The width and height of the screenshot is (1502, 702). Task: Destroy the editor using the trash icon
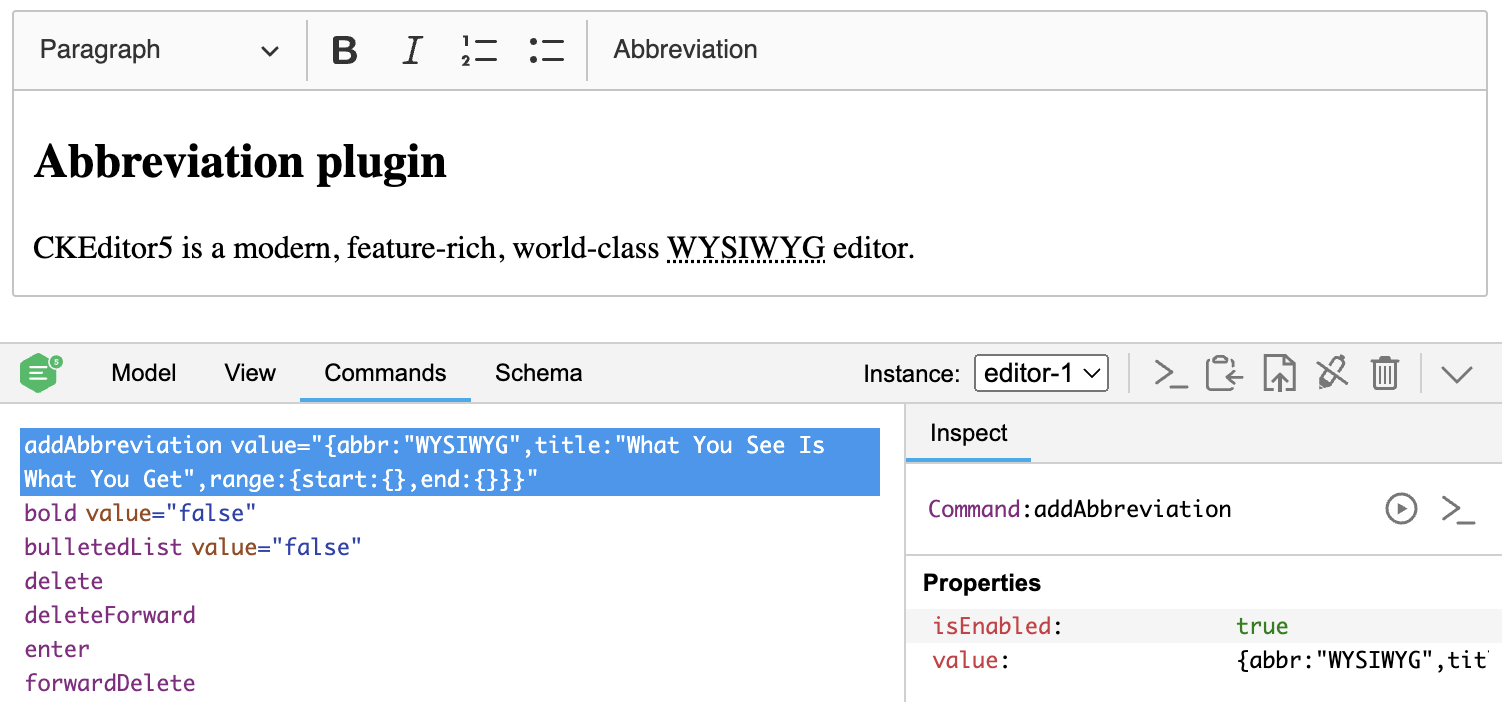(x=1385, y=373)
